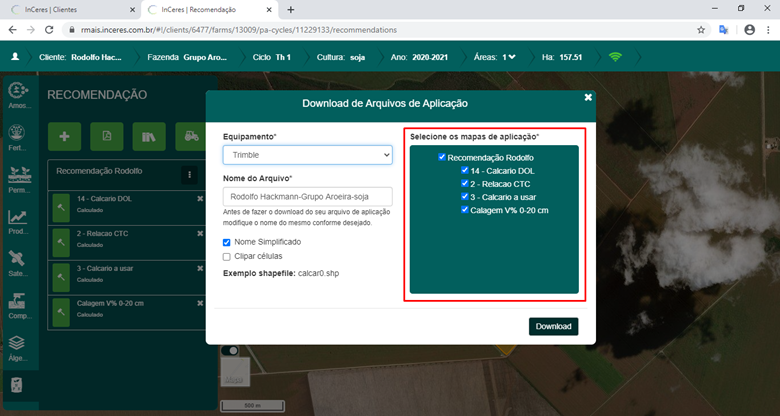Uncheck 2 - Relacao CTC map checkbox
780x416 pixels.
tap(465, 183)
